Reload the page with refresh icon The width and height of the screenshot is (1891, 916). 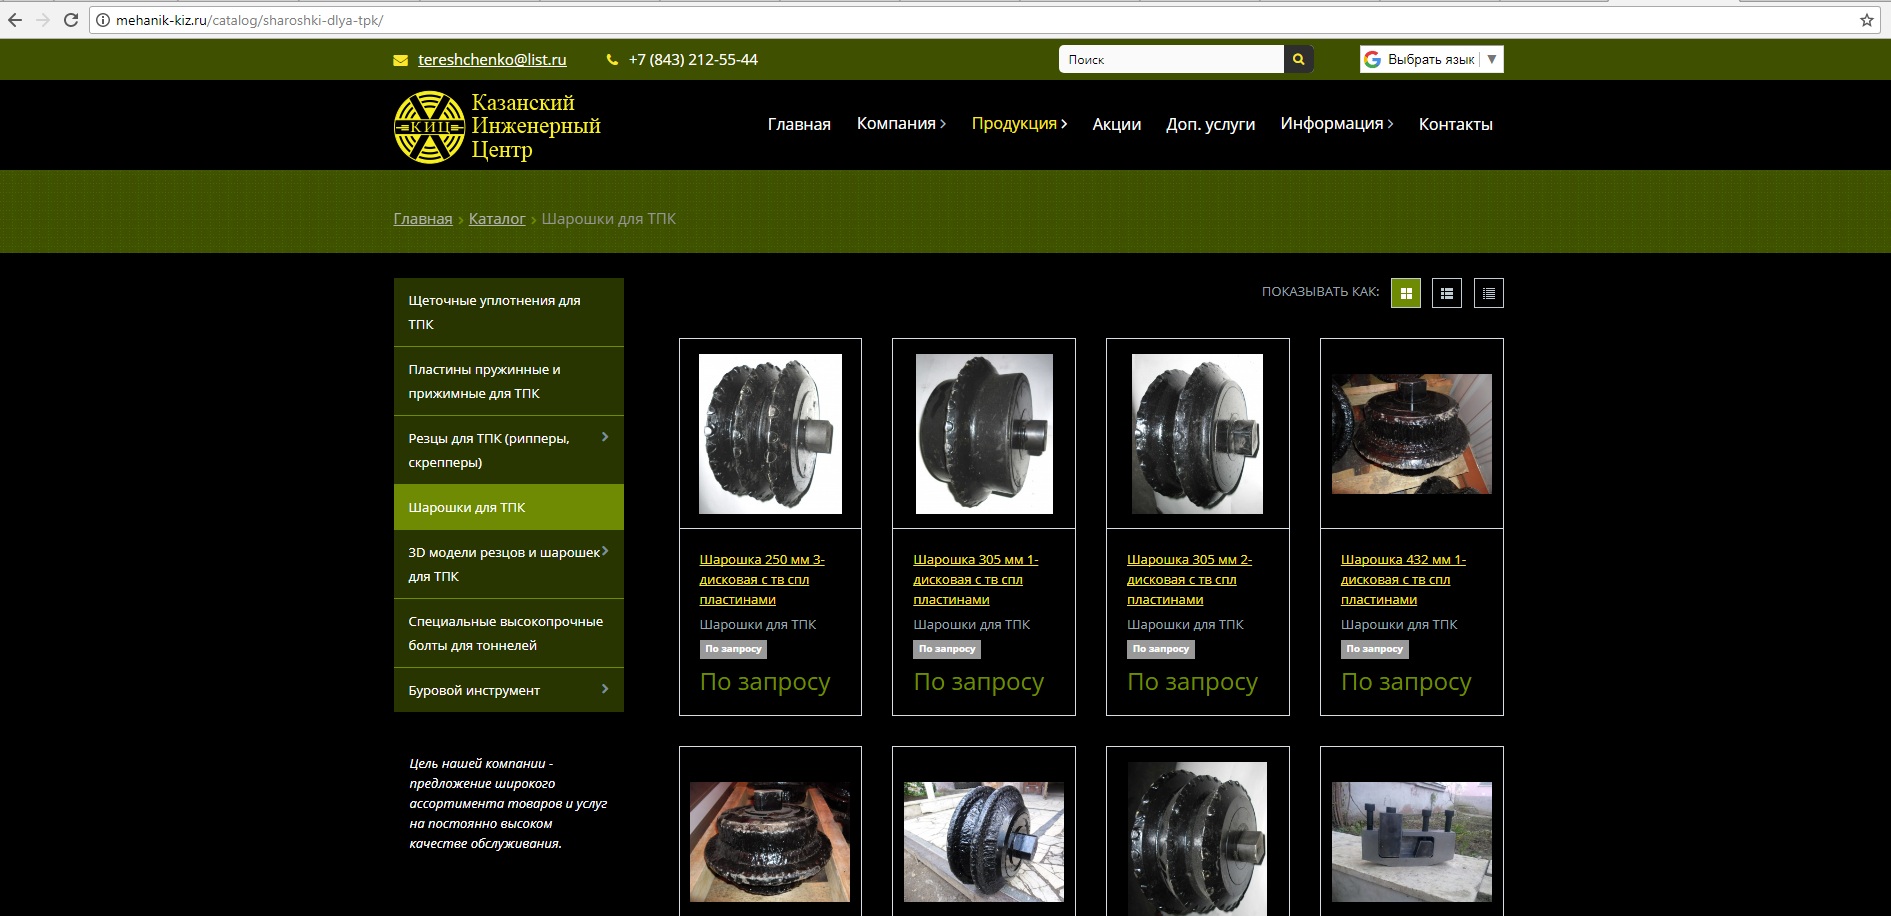[71, 20]
